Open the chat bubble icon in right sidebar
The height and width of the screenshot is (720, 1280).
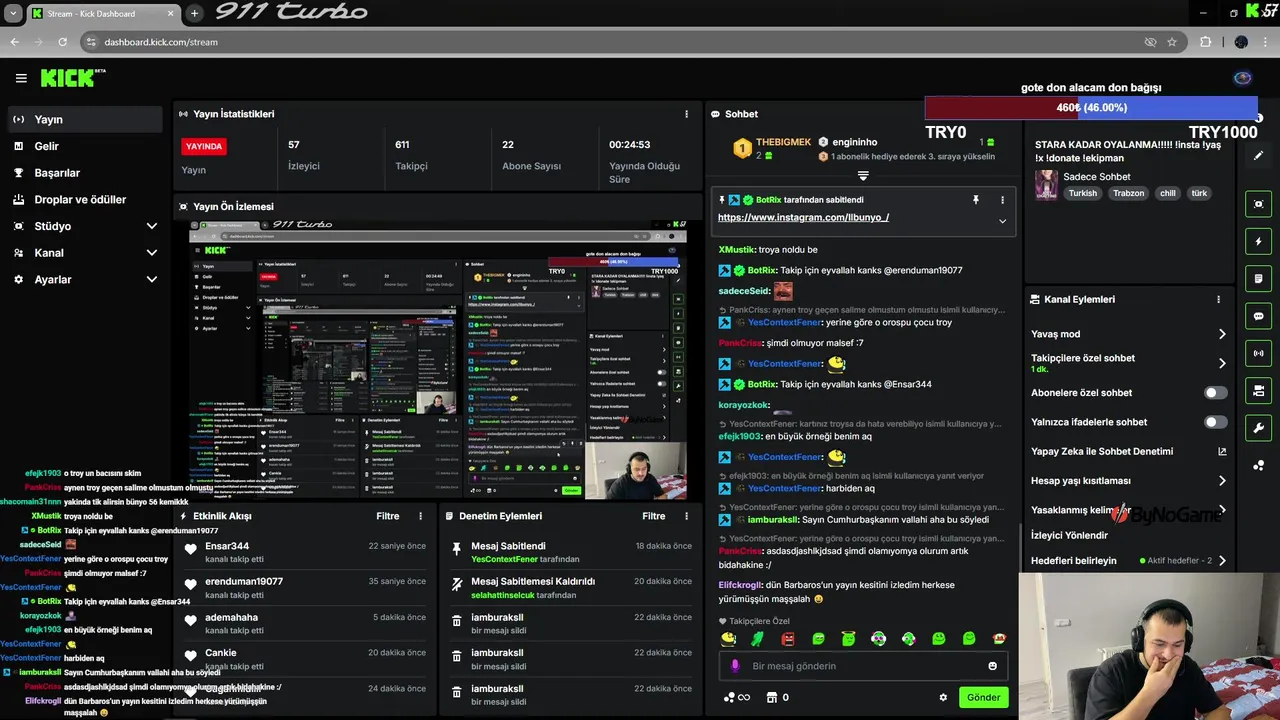point(1258,316)
